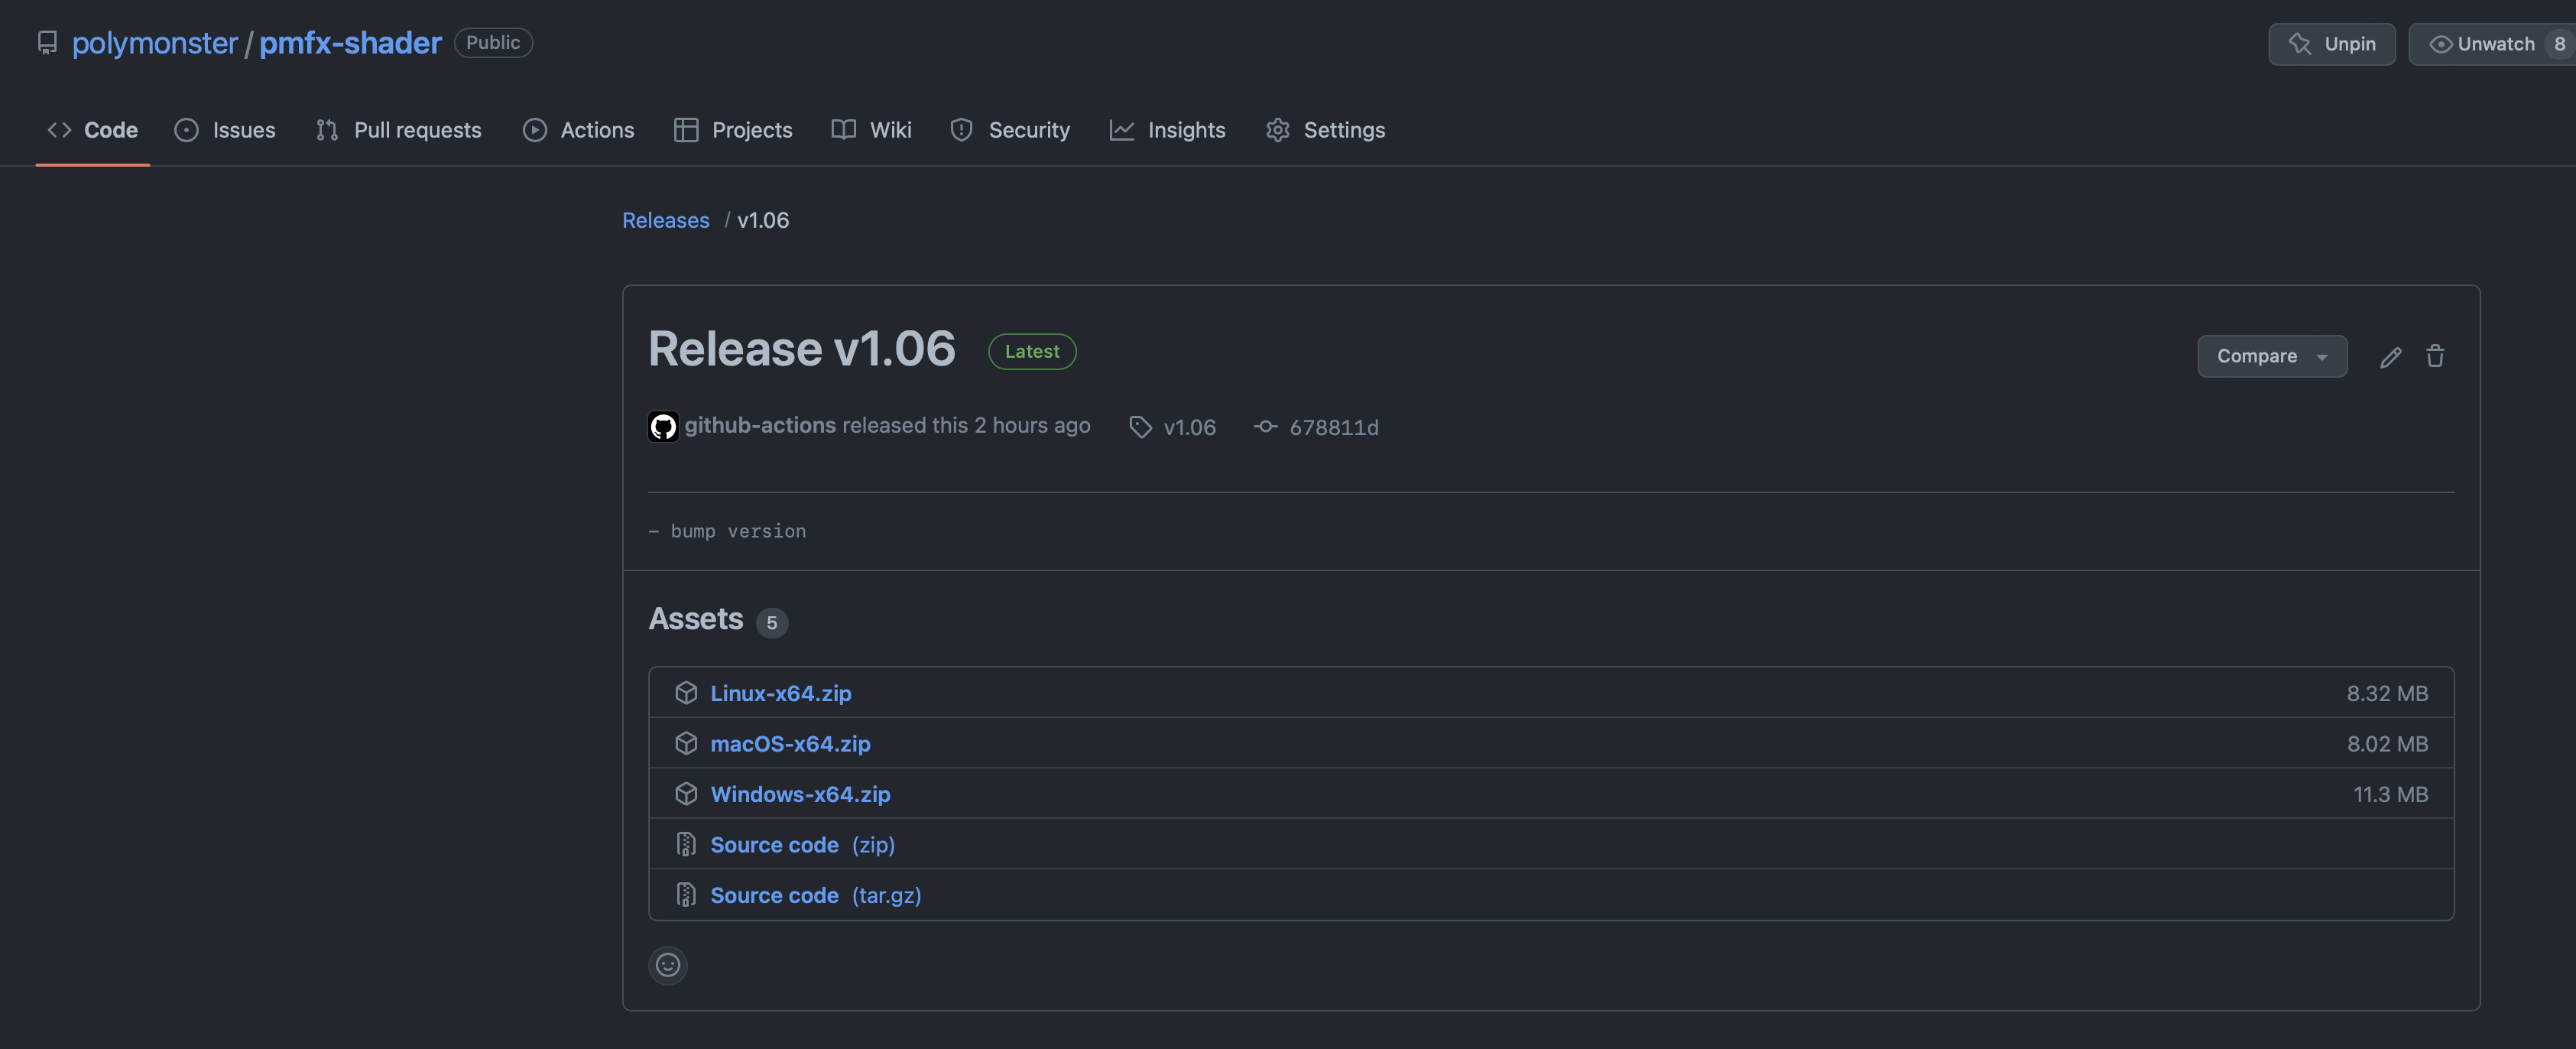Open the pmfx-shader repository link
Image resolution: width=2576 pixels, height=1049 pixels.
(x=350, y=43)
